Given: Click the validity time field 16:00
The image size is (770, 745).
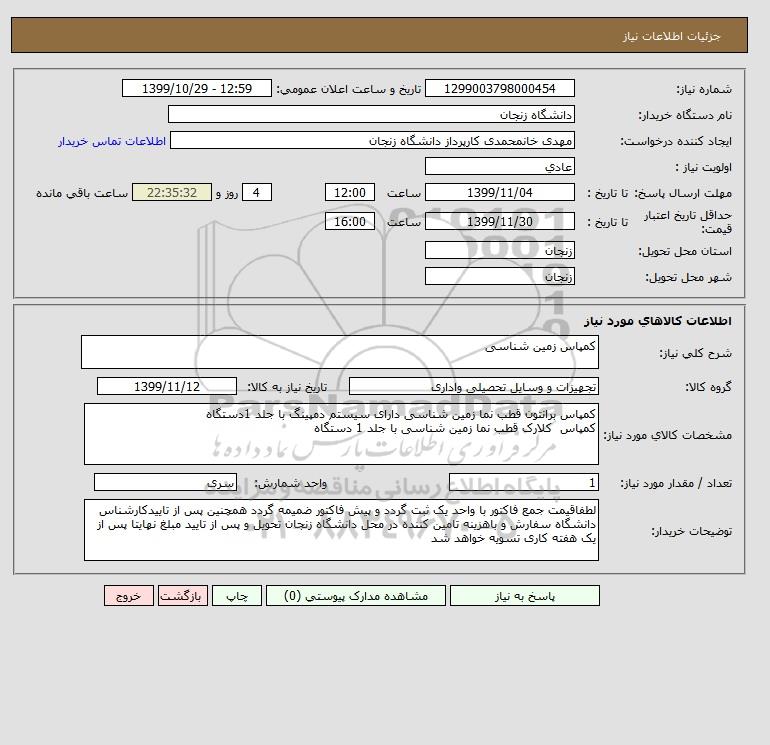Looking at the screenshot, I should (x=350, y=221).
